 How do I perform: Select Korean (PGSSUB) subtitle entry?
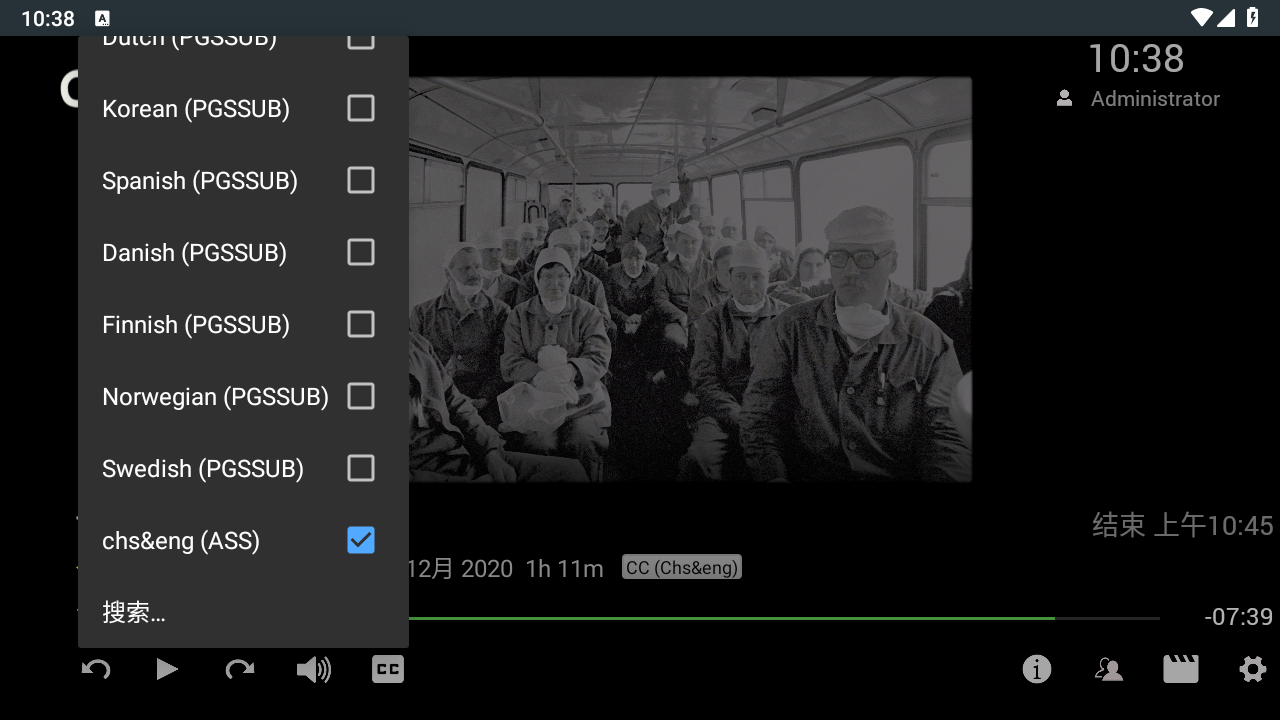click(244, 108)
